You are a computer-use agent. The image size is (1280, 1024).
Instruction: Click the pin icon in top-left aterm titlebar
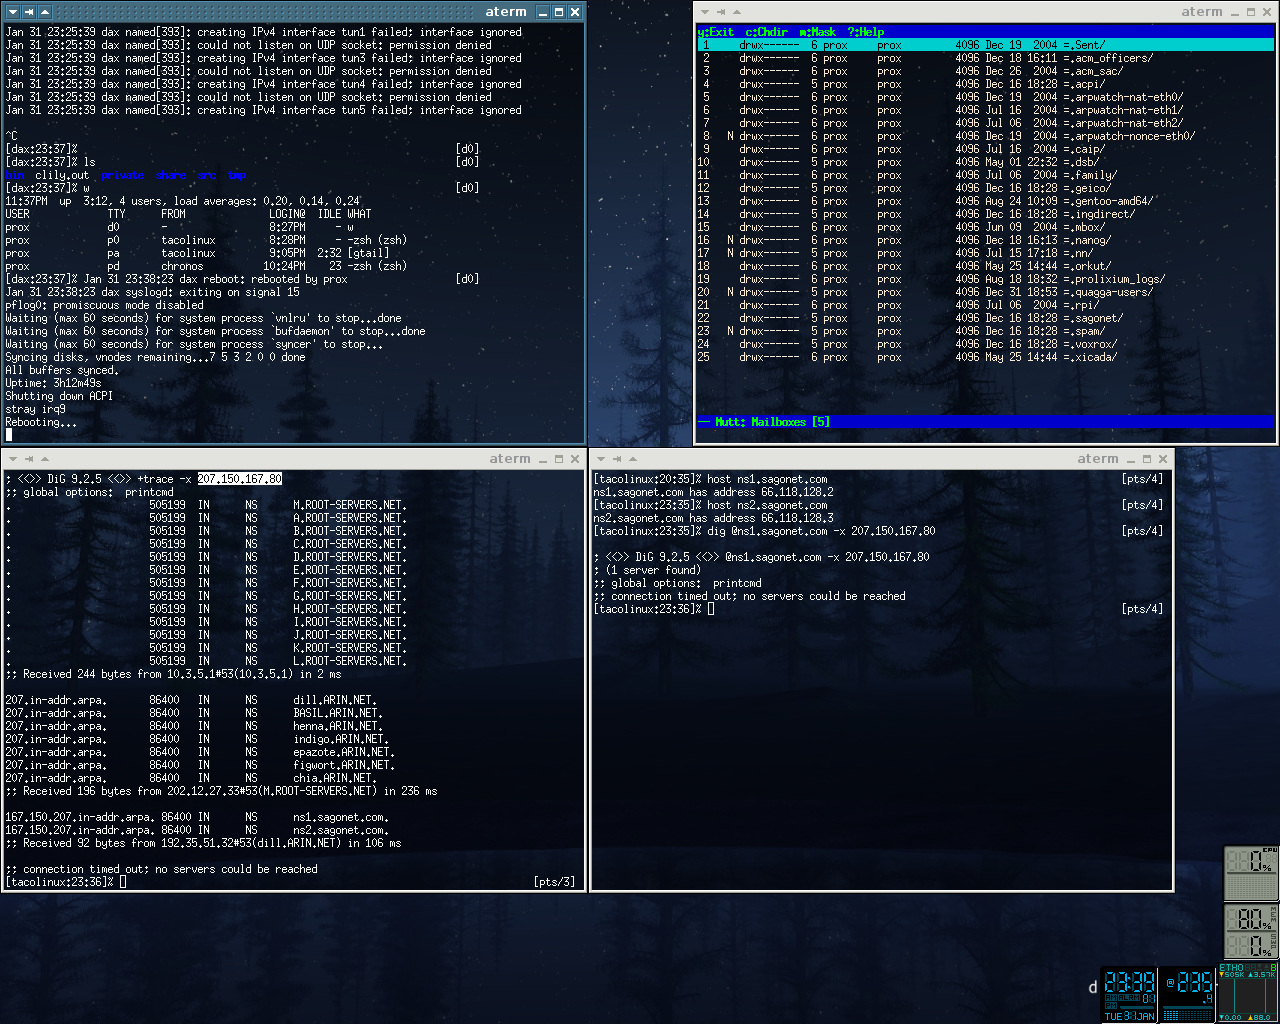[27, 12]
